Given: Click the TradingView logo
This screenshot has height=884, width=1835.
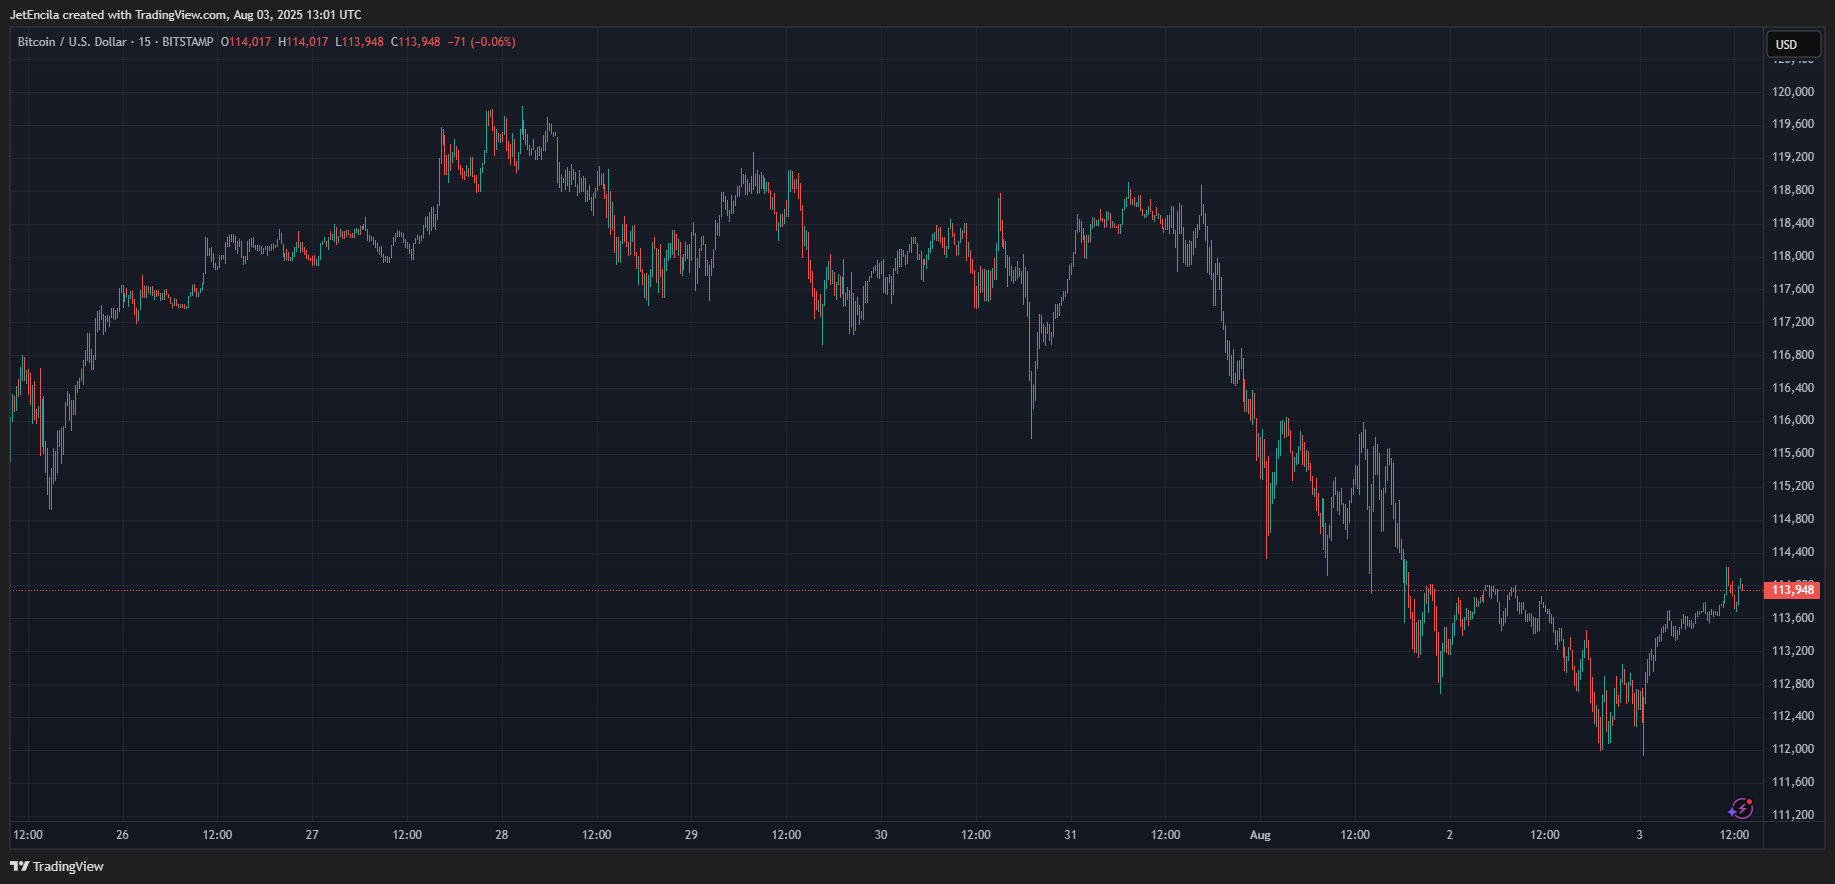Looking at the screenshot, I should 57,866.
